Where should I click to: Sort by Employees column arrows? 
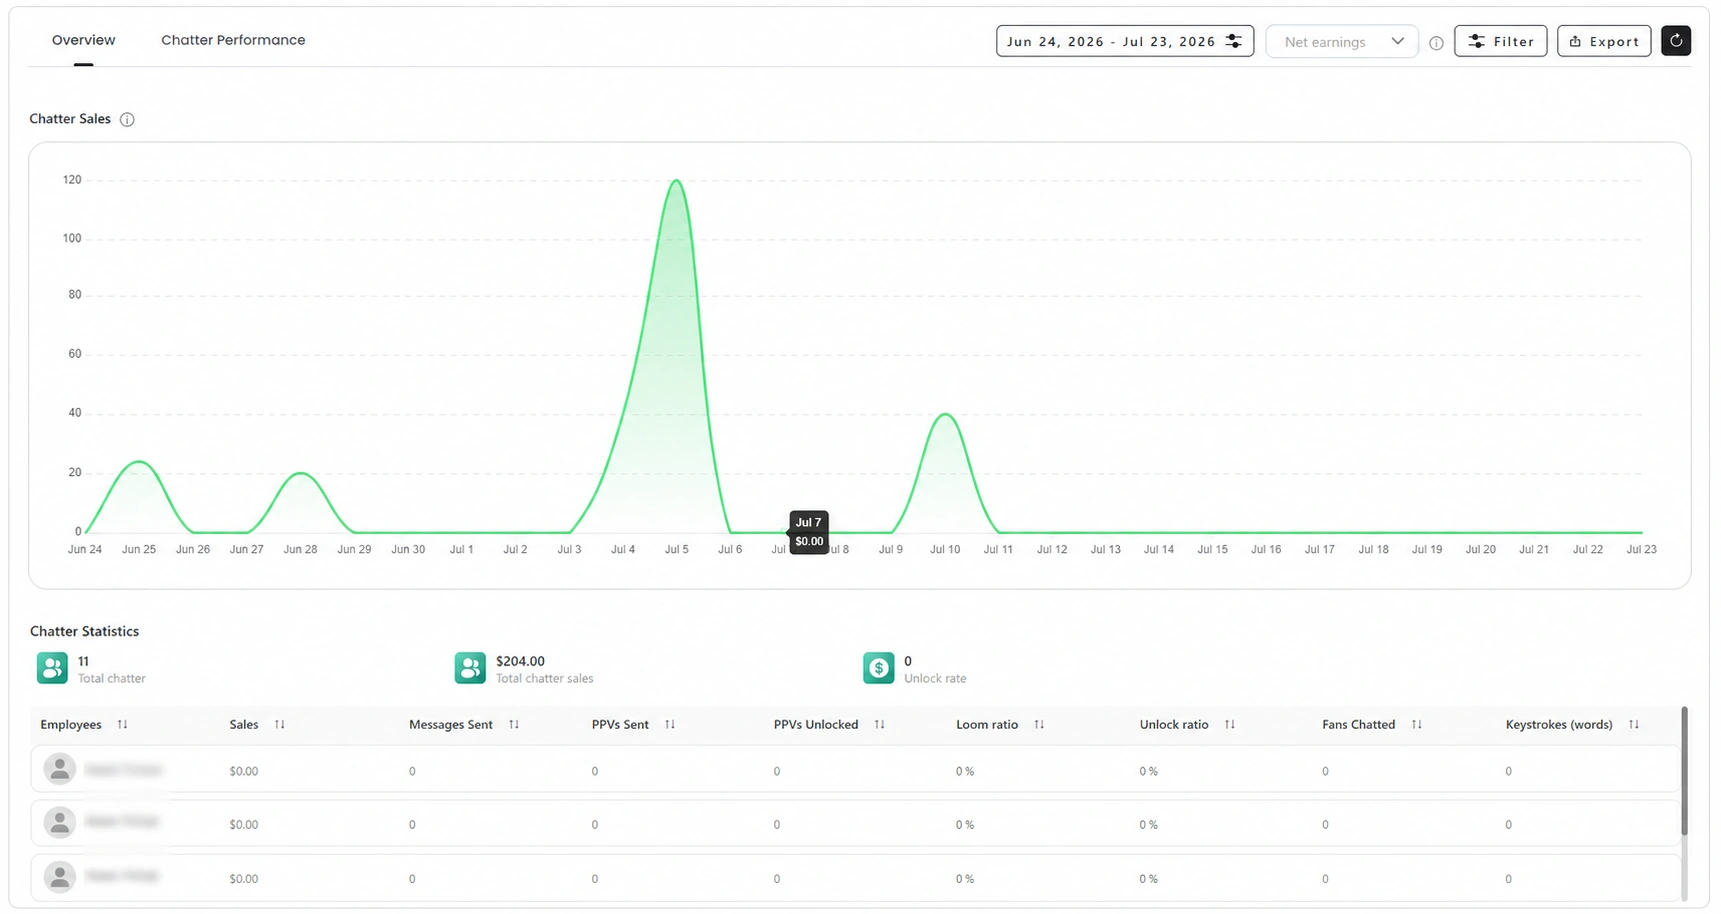point(122,724)
